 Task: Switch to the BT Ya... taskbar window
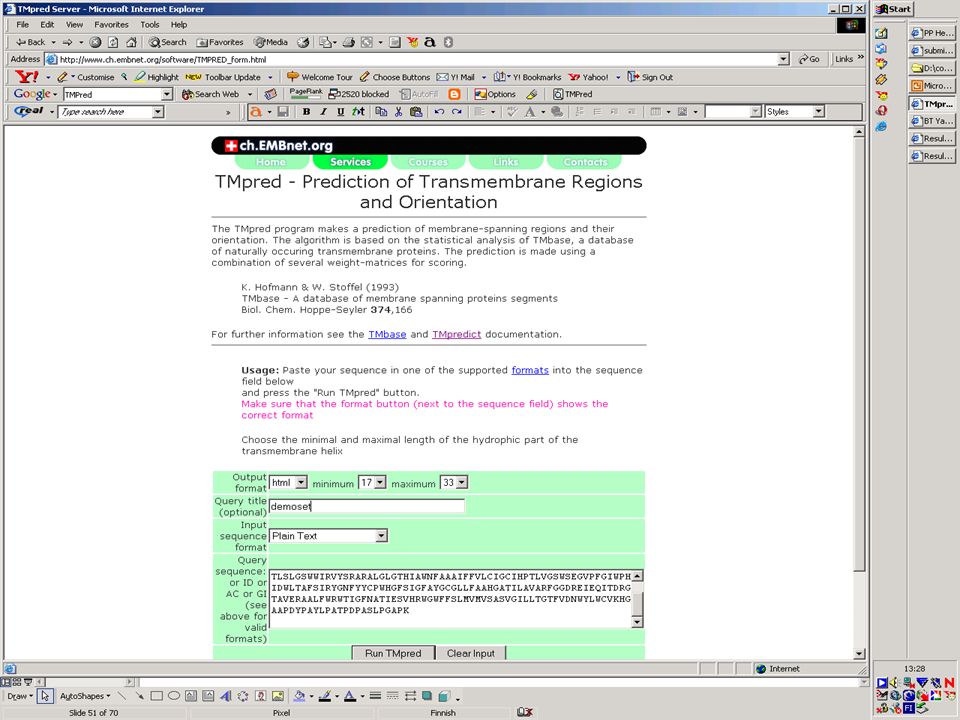(x=932, y=121)
